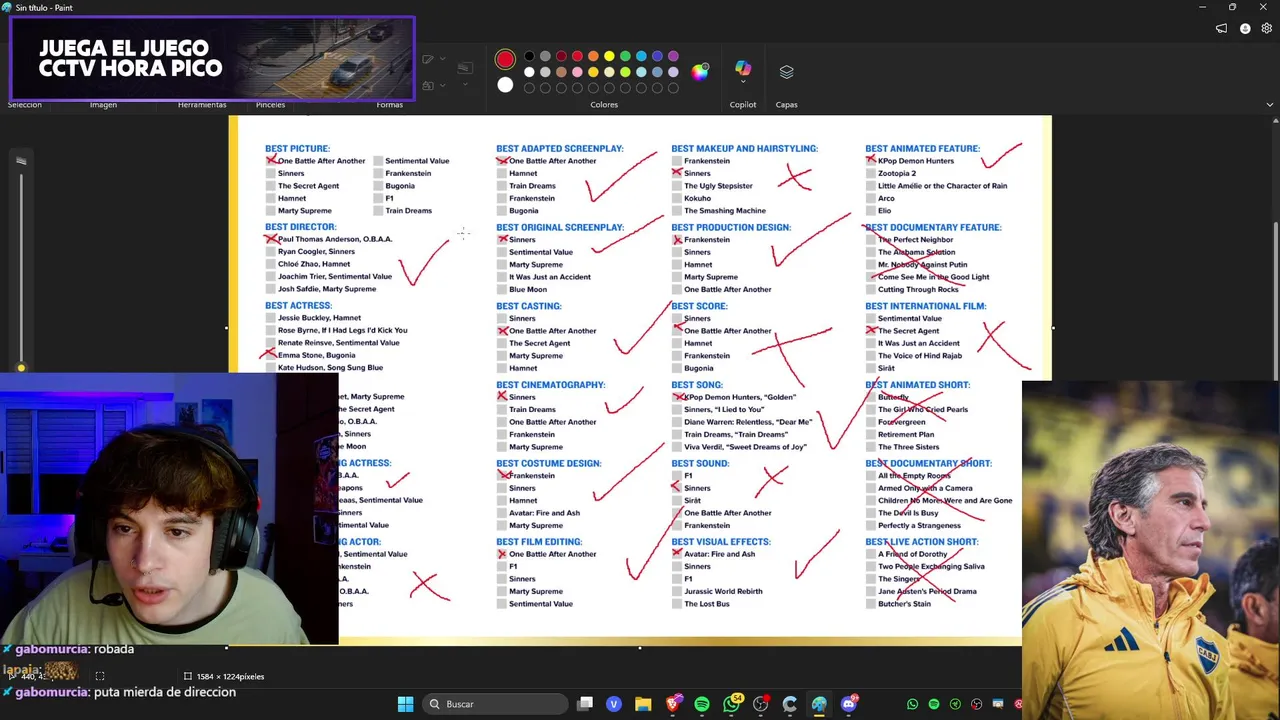Screen dimensions: 1280x720
Task: Open Spotify from the taskbar
Action: [702, 704]
